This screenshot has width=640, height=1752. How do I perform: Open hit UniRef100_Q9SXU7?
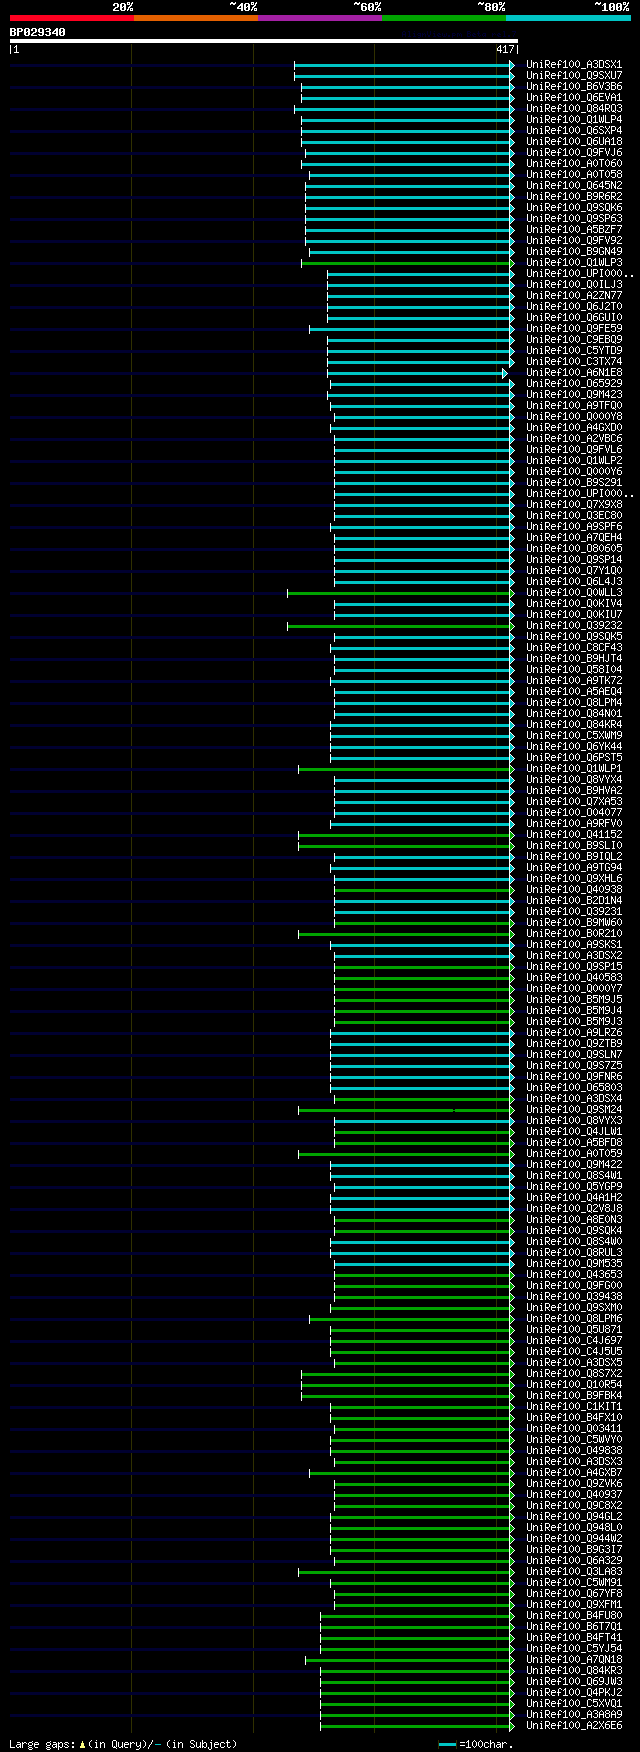(574, 76)
